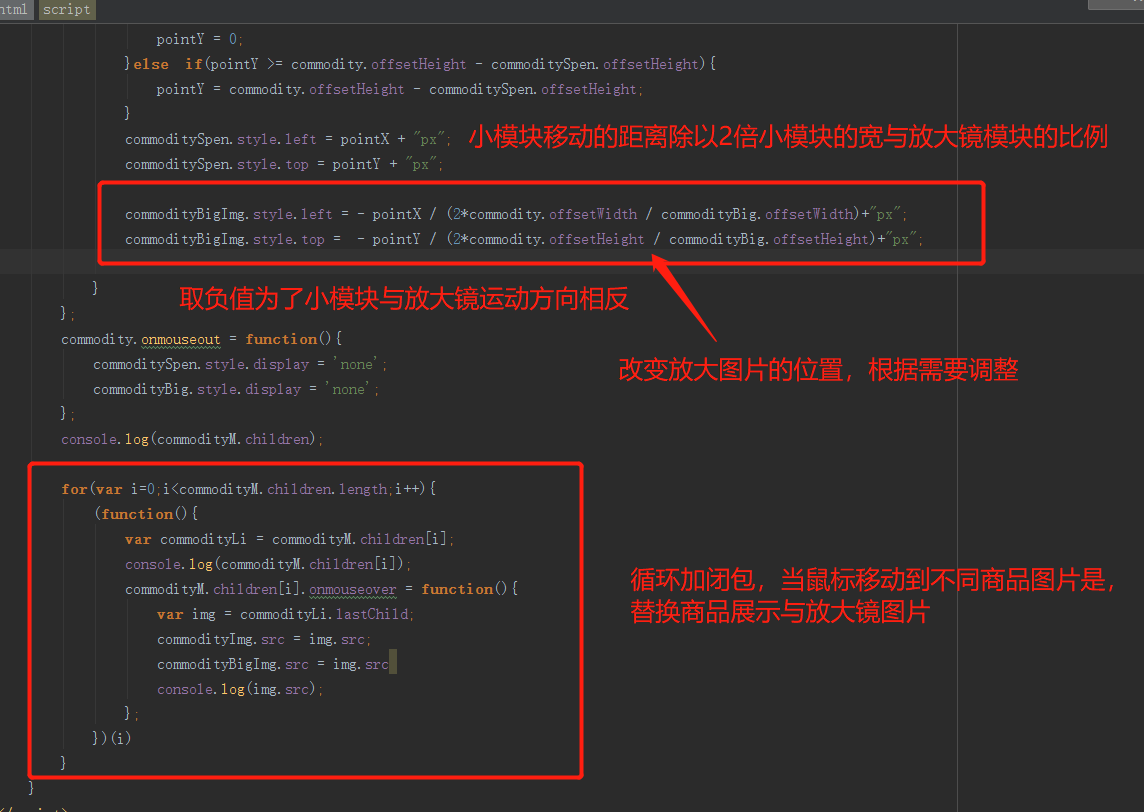Place cursor on commodityImg.src assignment
This screenshot has height=812, width=1144.
coord(264,639)
